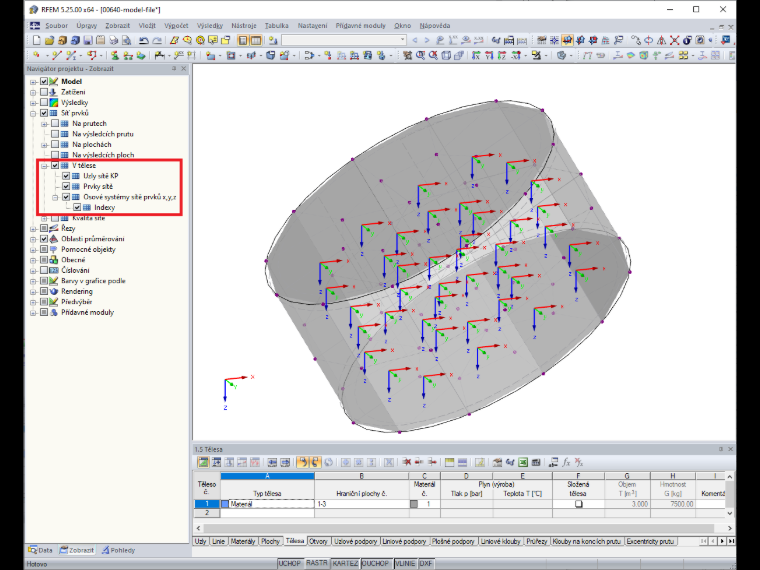The width and height of the screenshot is (760, 570).
Task: Uncheck Prvky sítě checkbox
Action: 66,187
